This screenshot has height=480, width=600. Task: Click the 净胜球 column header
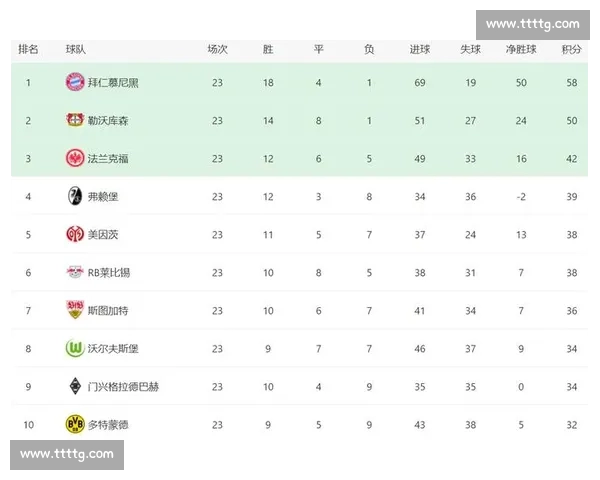coord(521,49)
